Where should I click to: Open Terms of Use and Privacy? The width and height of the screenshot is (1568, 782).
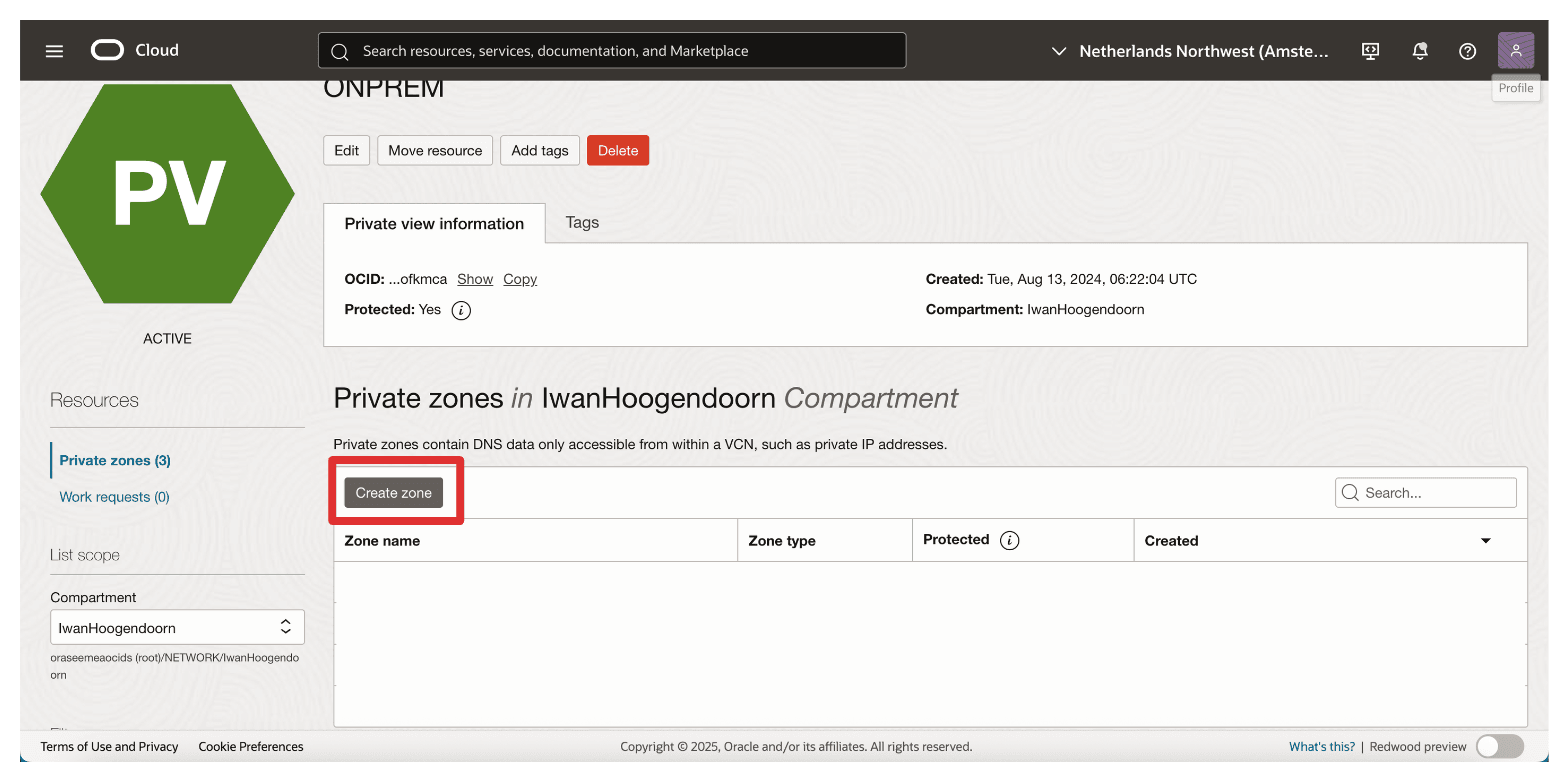pos(109,747)
